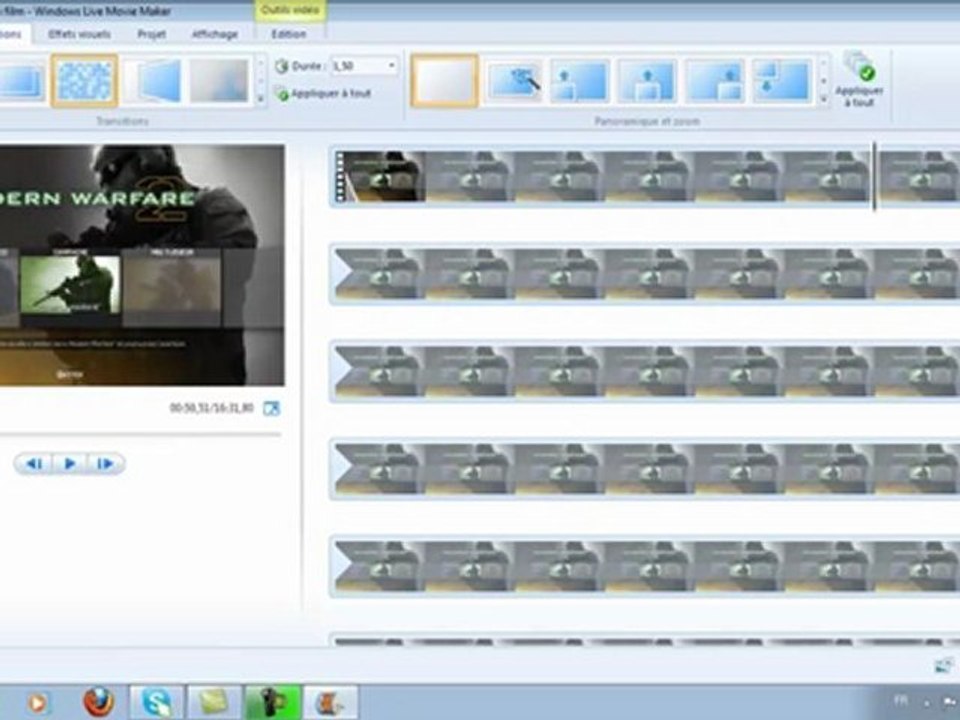Click the playhead marker on the first timeline row
960x720 pixels.
point(874,176)
